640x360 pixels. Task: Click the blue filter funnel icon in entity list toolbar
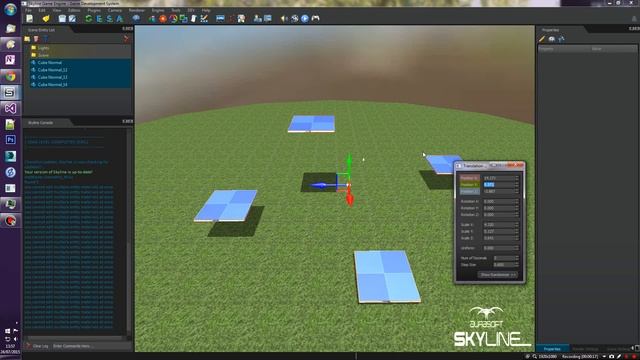(x=45, y=39)
